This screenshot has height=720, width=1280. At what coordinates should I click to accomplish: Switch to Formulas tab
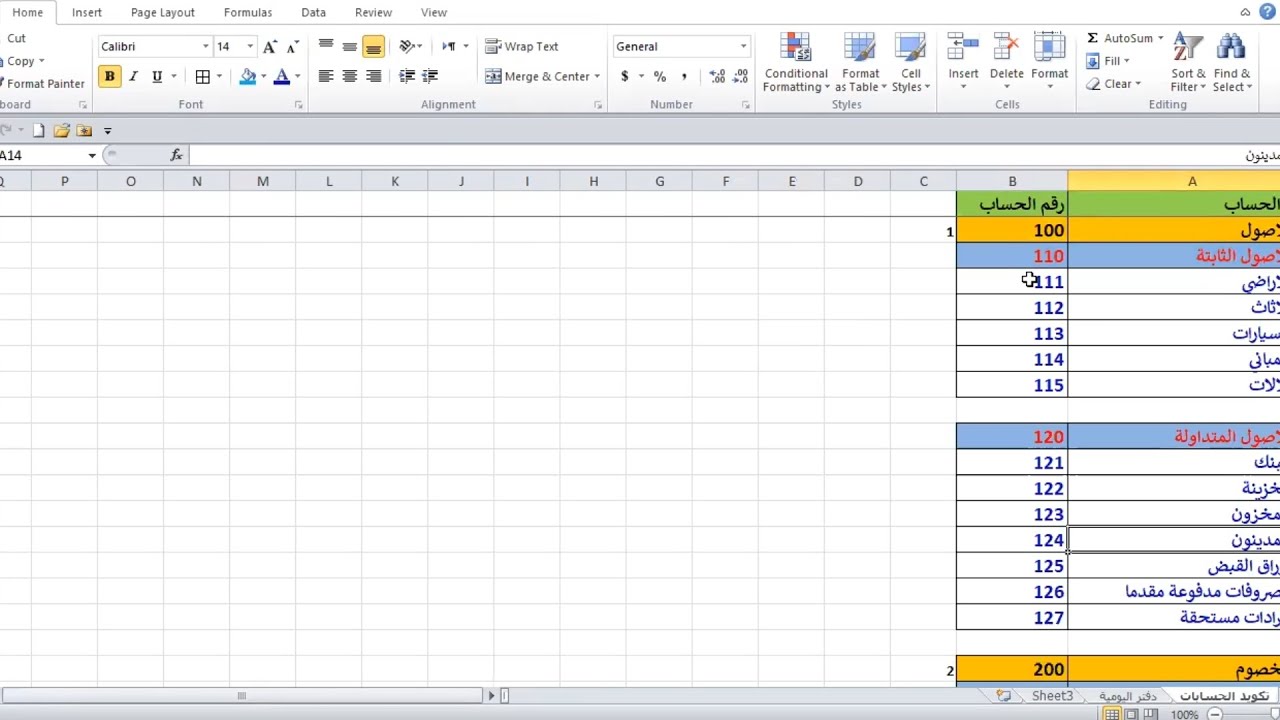click(x=248, y=12)
